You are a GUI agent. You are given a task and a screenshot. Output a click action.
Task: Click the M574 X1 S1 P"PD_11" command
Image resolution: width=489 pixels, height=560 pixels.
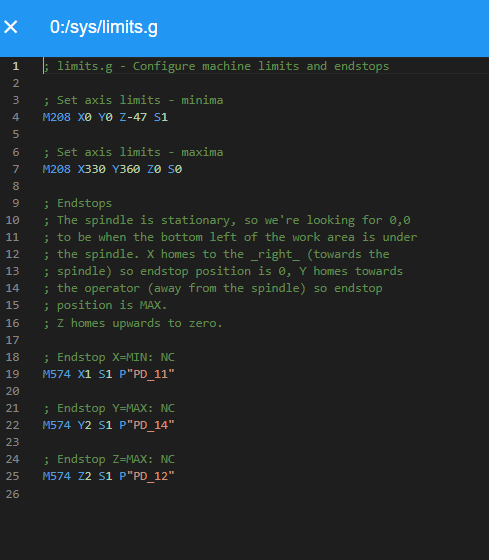[109, 374]
